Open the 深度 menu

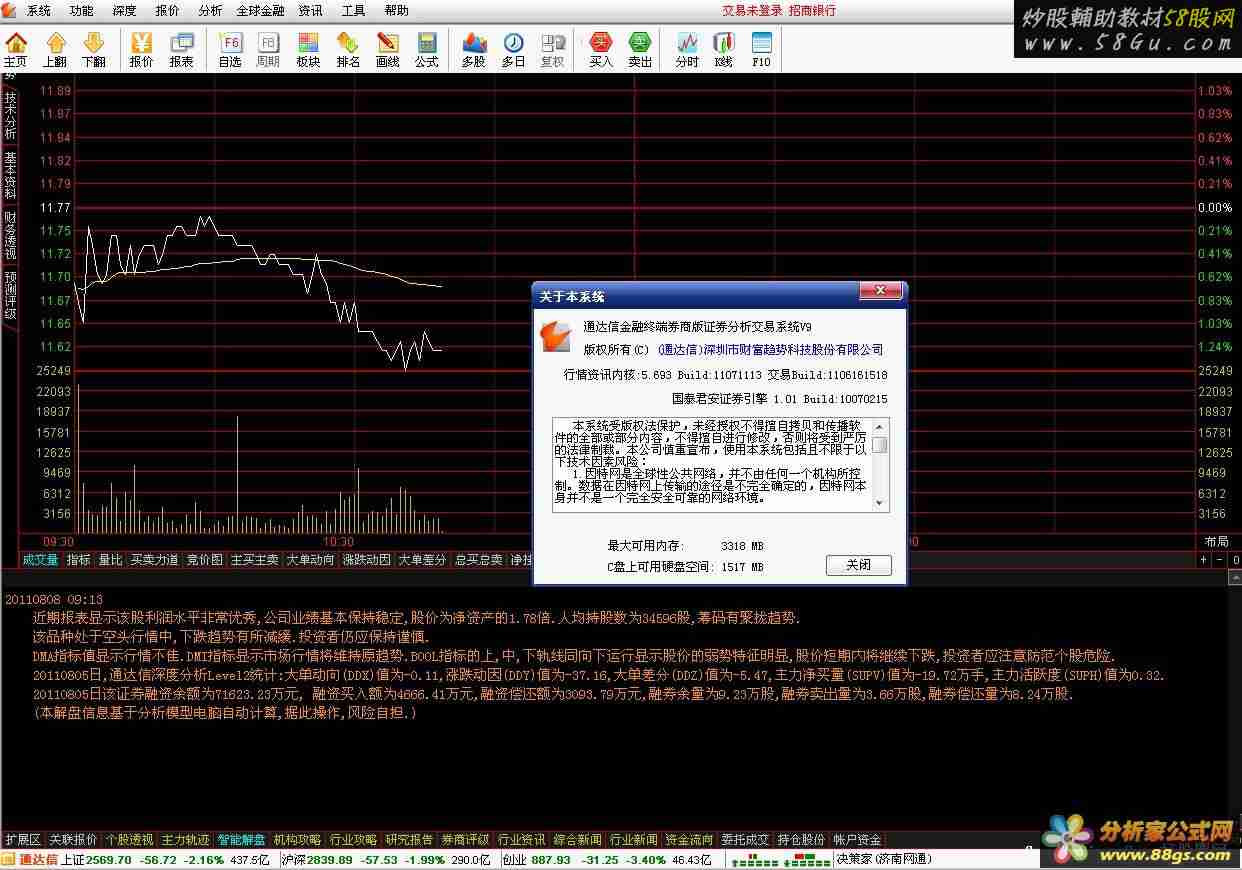(125, 10)
